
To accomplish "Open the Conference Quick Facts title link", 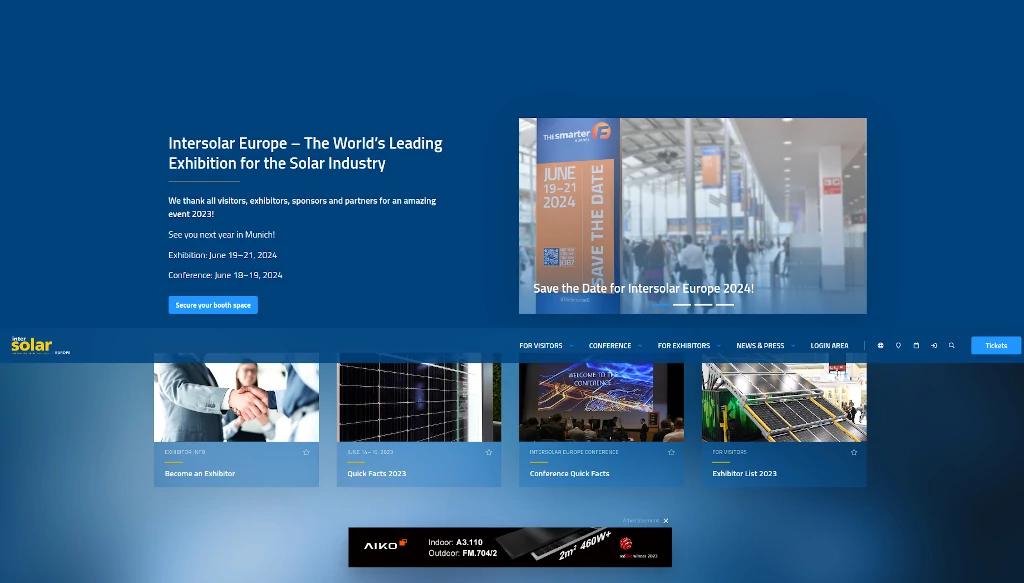I will [x=569, y=473].
